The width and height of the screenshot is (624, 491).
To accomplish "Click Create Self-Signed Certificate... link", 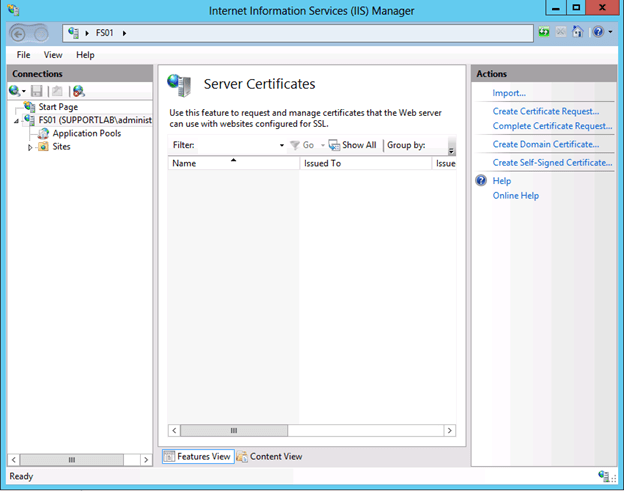I will [552, 163].
